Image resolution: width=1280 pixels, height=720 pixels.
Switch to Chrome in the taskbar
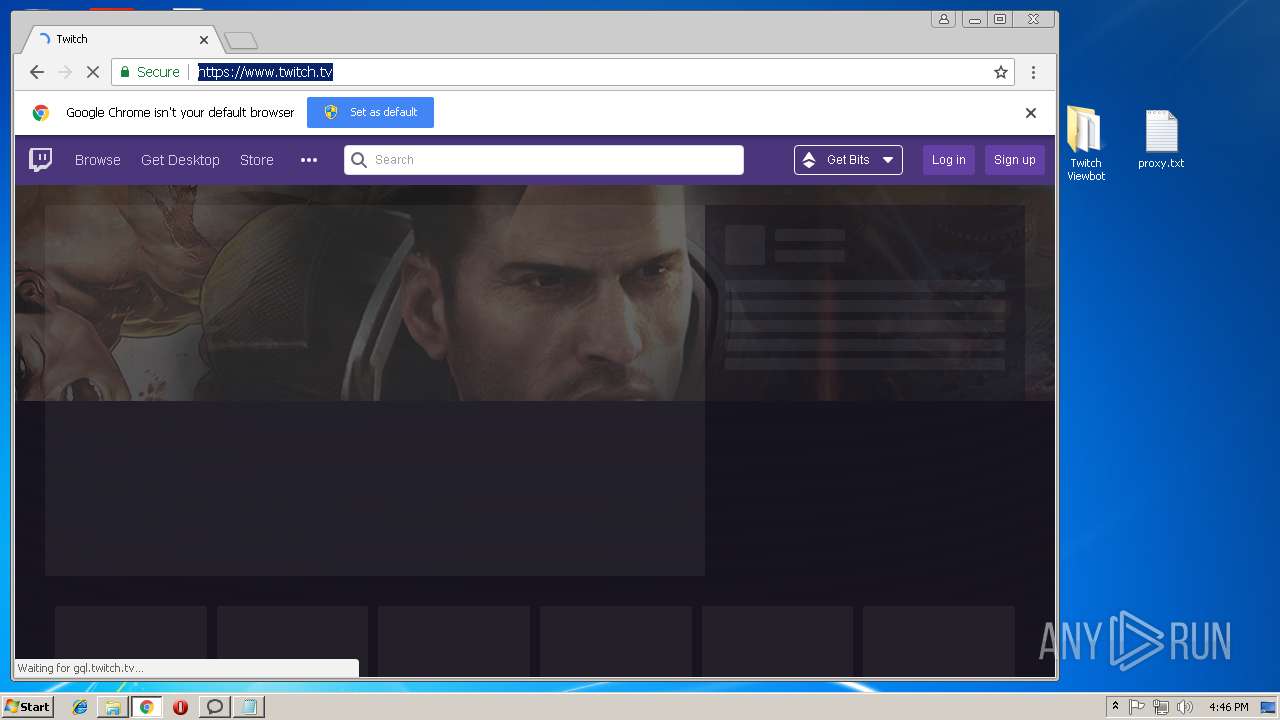(x=147, y=707)
